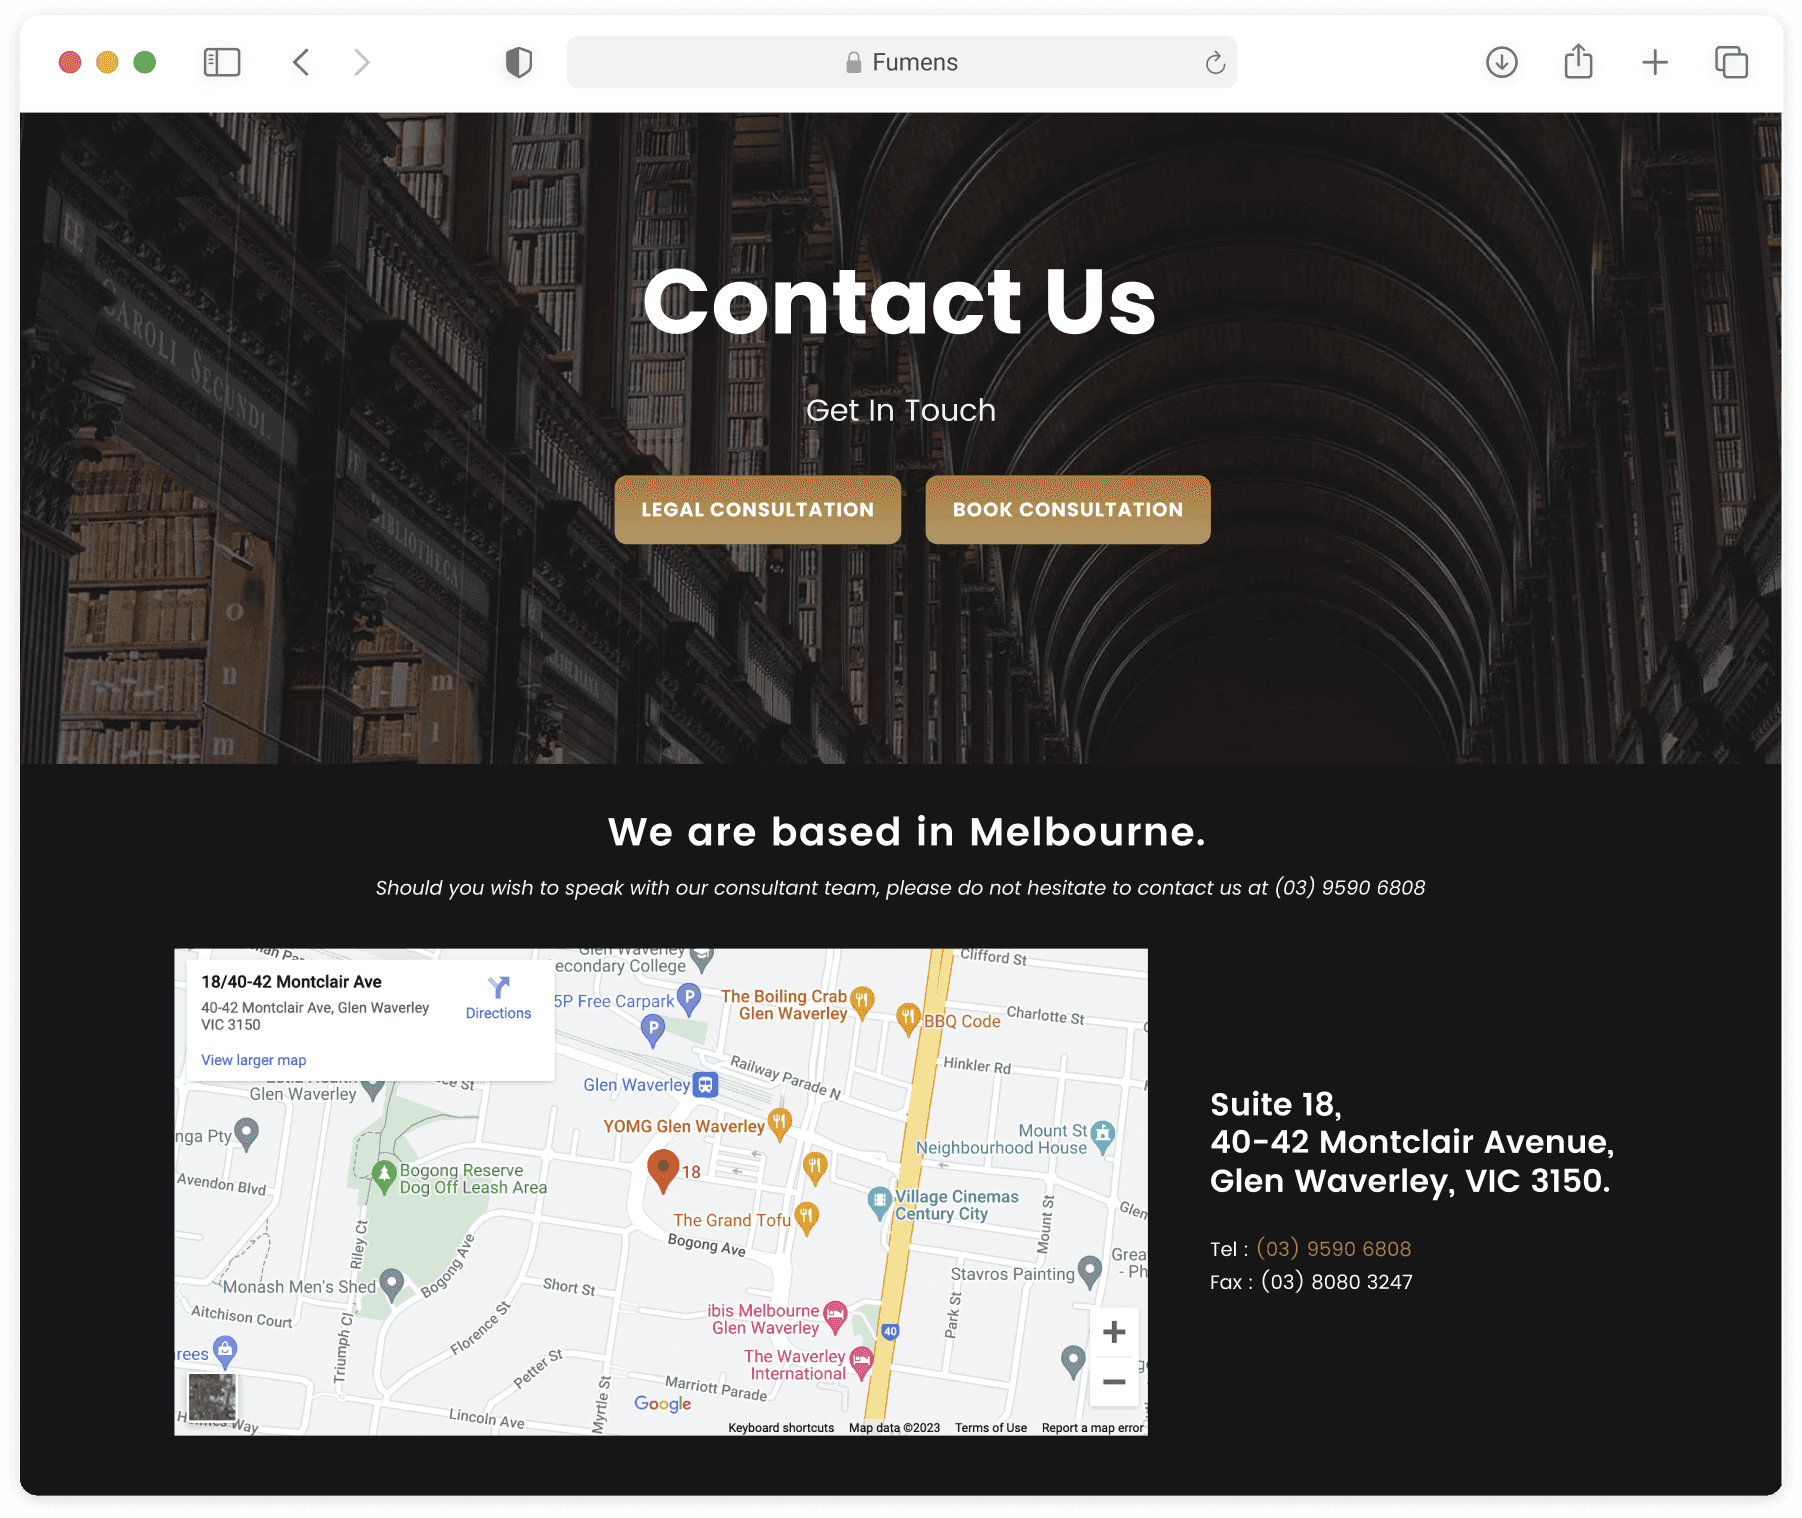
Task: Click the Book Consultation button
Action: click(1067, 510)
